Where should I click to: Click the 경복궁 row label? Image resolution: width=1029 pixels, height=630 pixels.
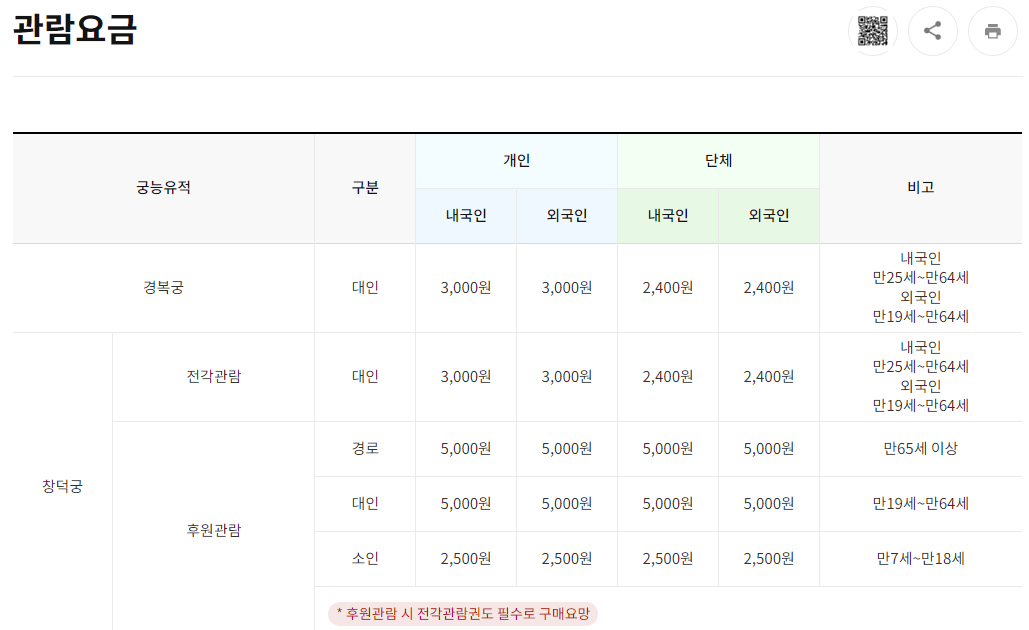[162, 287]
